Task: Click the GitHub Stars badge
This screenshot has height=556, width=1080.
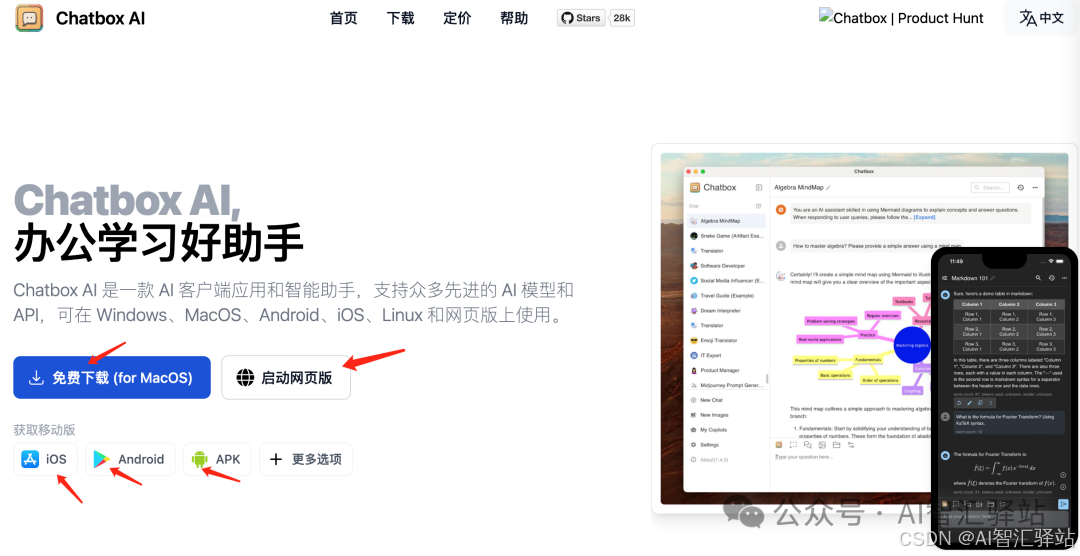Action: coord(580,18)
